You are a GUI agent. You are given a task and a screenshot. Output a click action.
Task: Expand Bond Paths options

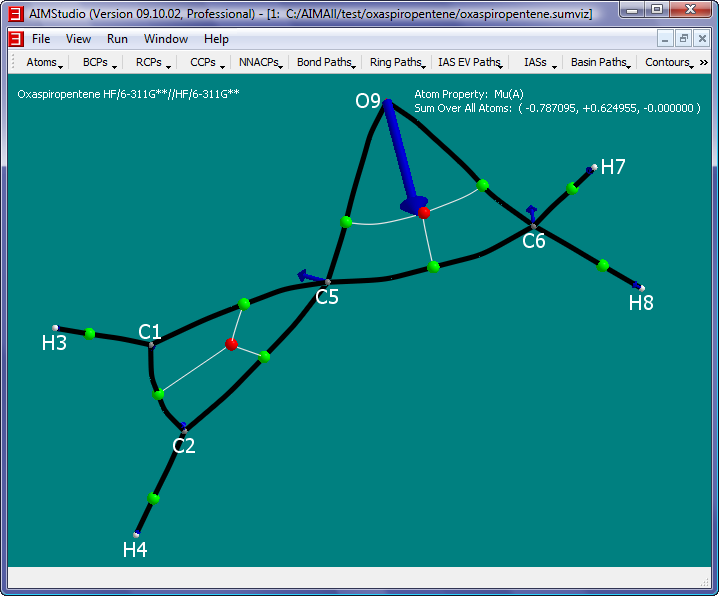[x=326, y=63]
